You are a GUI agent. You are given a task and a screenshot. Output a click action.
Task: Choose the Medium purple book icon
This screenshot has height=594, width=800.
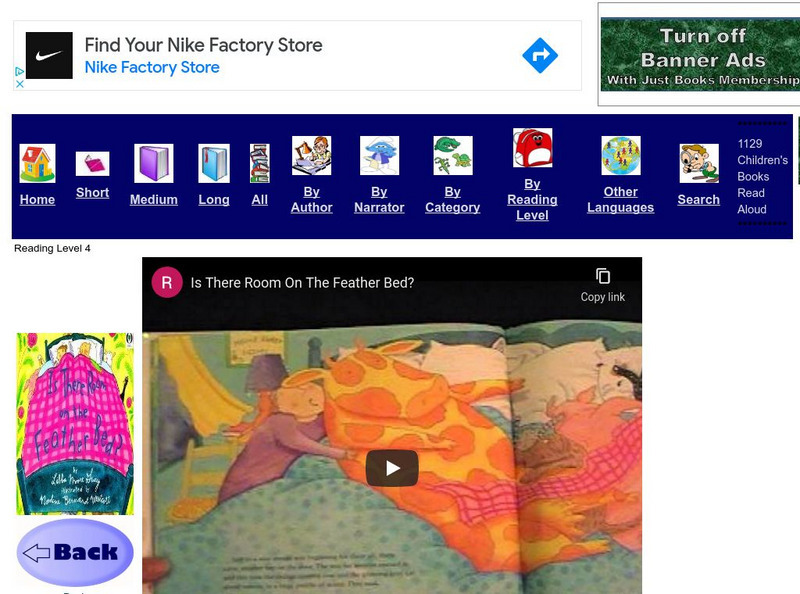pyautogui.click(x=153, y=164)
